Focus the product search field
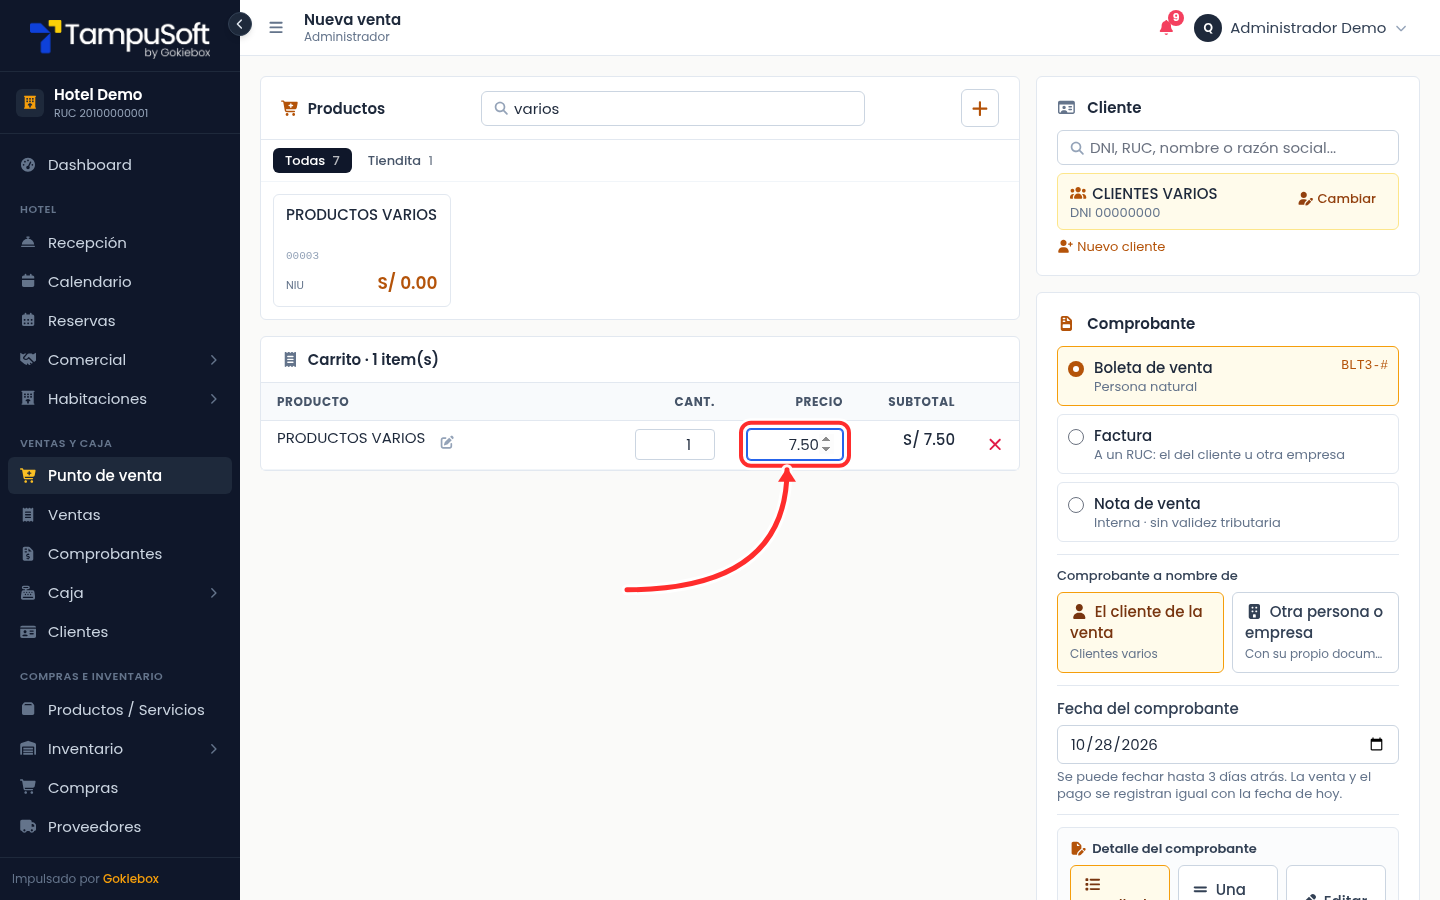Image resolution: width=1440 pixels, height=900 pixels. click(673, 109)
